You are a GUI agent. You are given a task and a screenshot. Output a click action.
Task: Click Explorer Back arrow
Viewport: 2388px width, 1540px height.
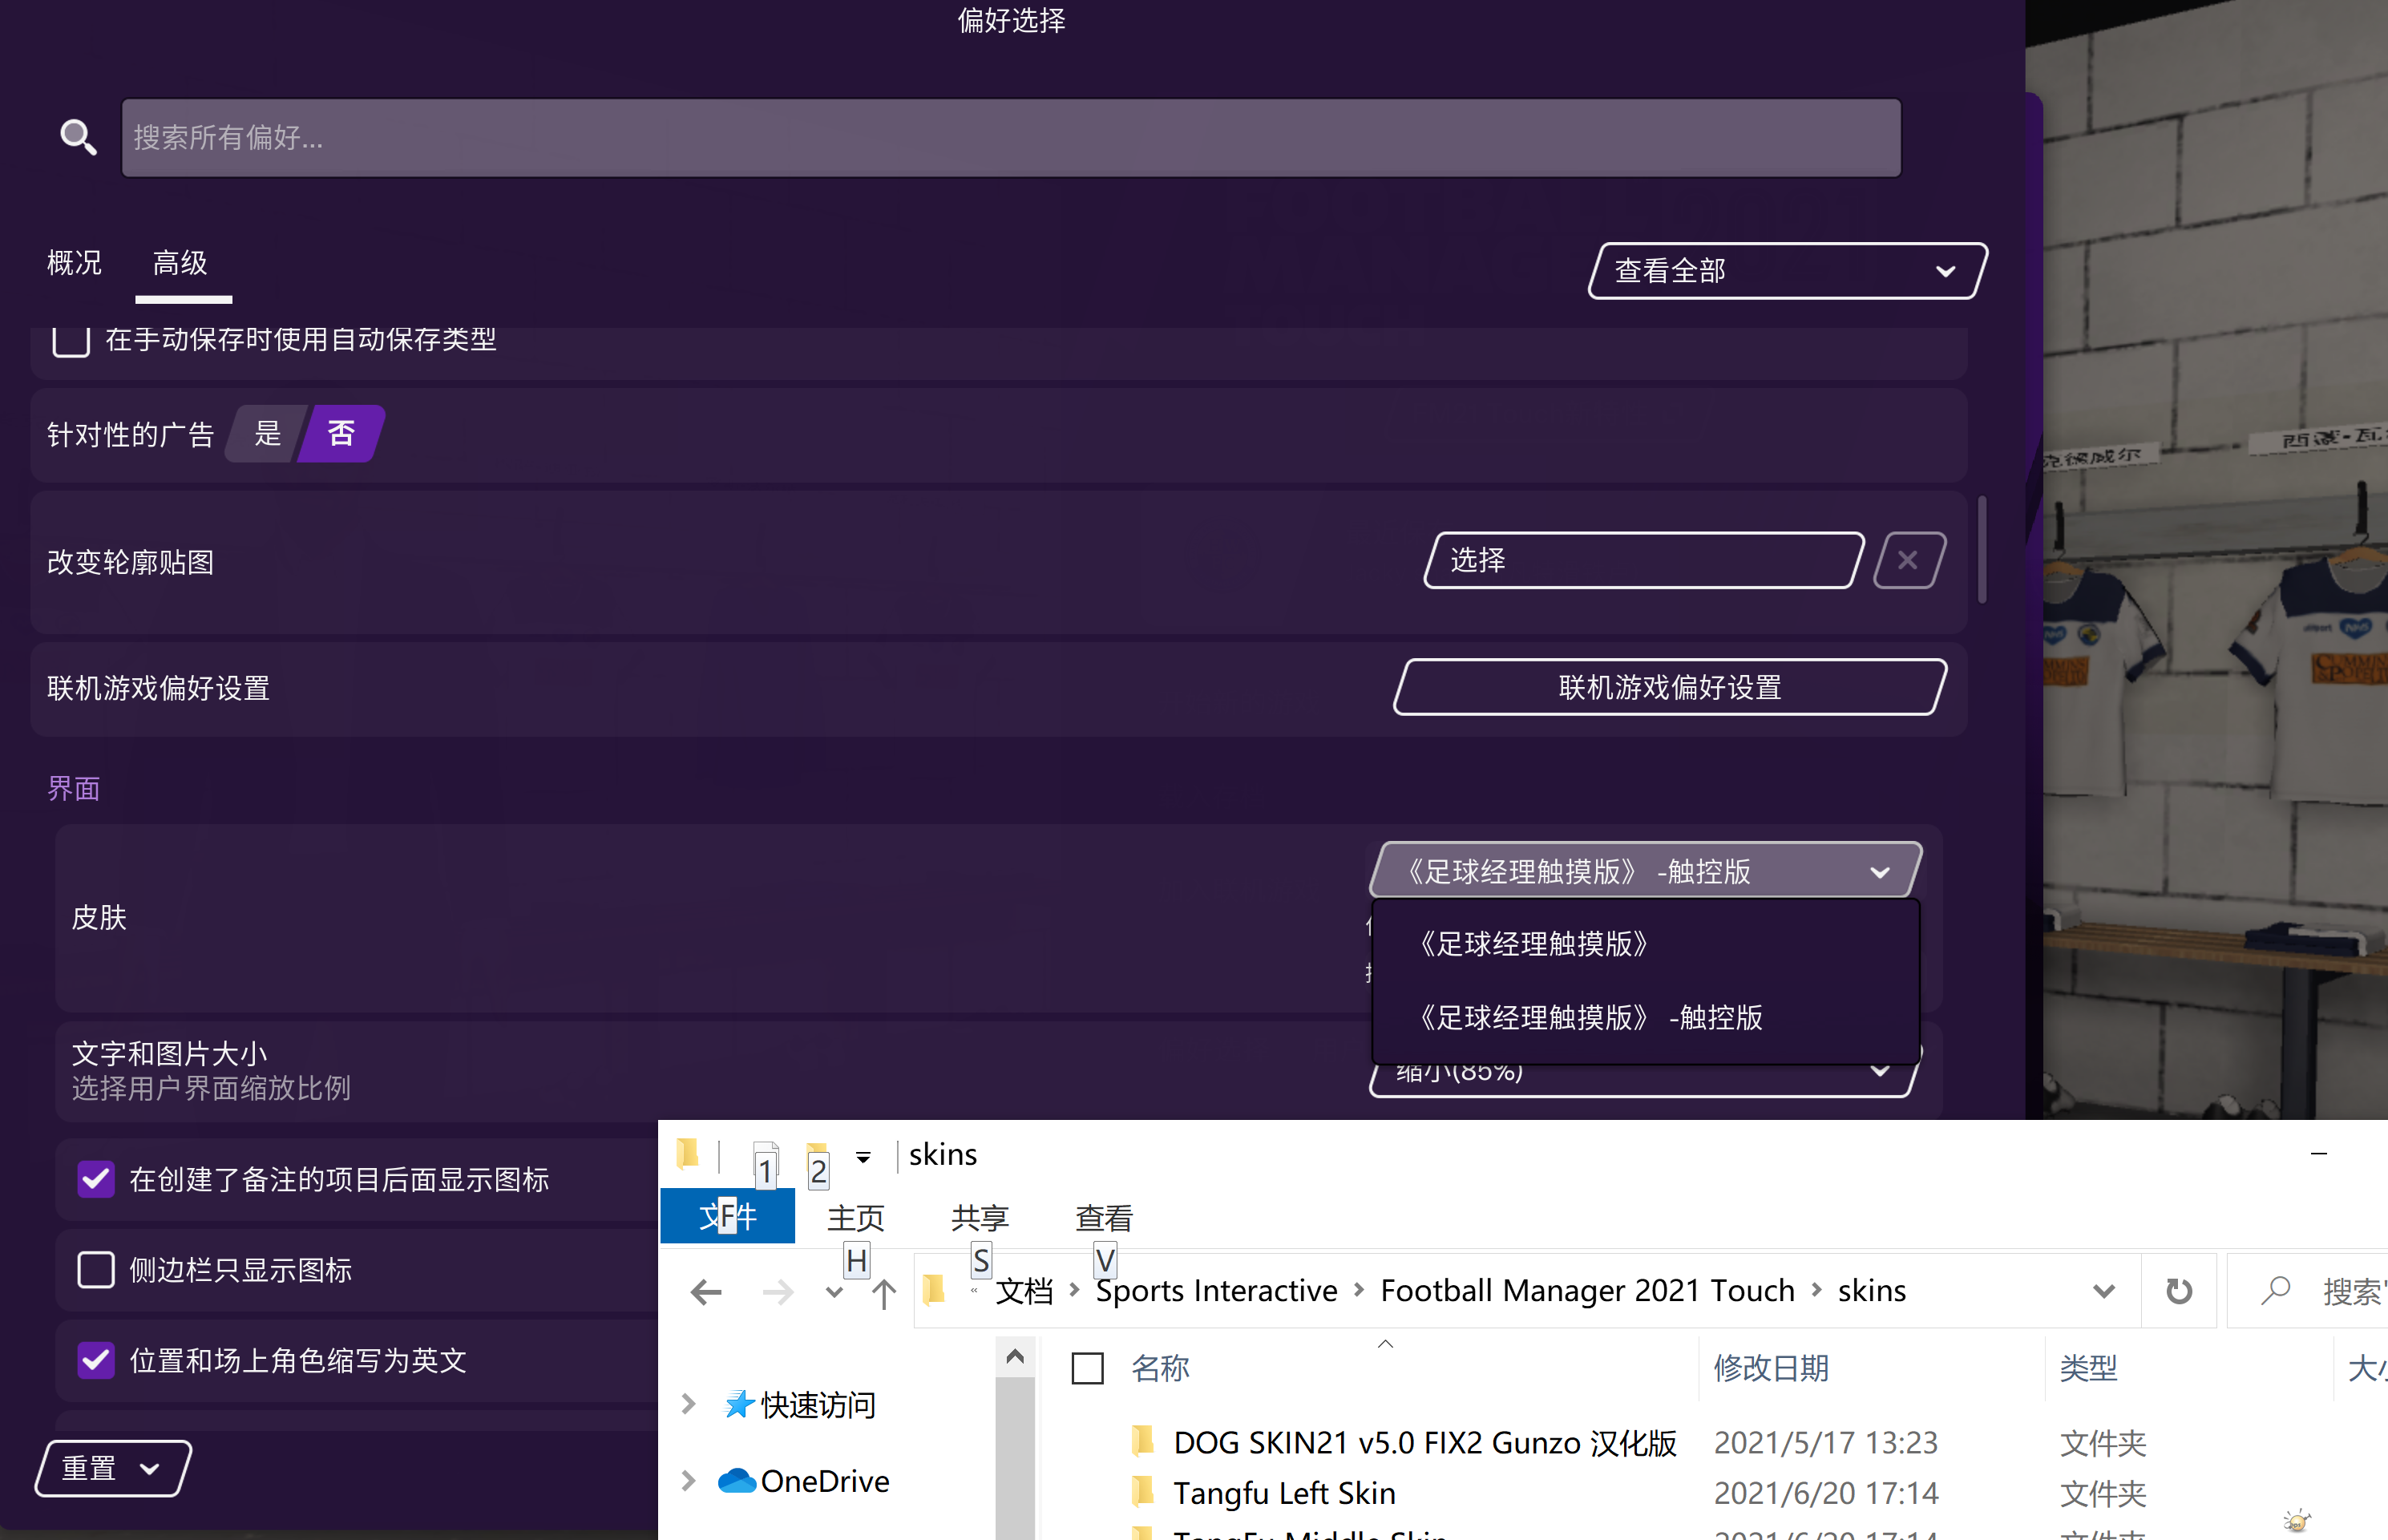(706, 1292)
